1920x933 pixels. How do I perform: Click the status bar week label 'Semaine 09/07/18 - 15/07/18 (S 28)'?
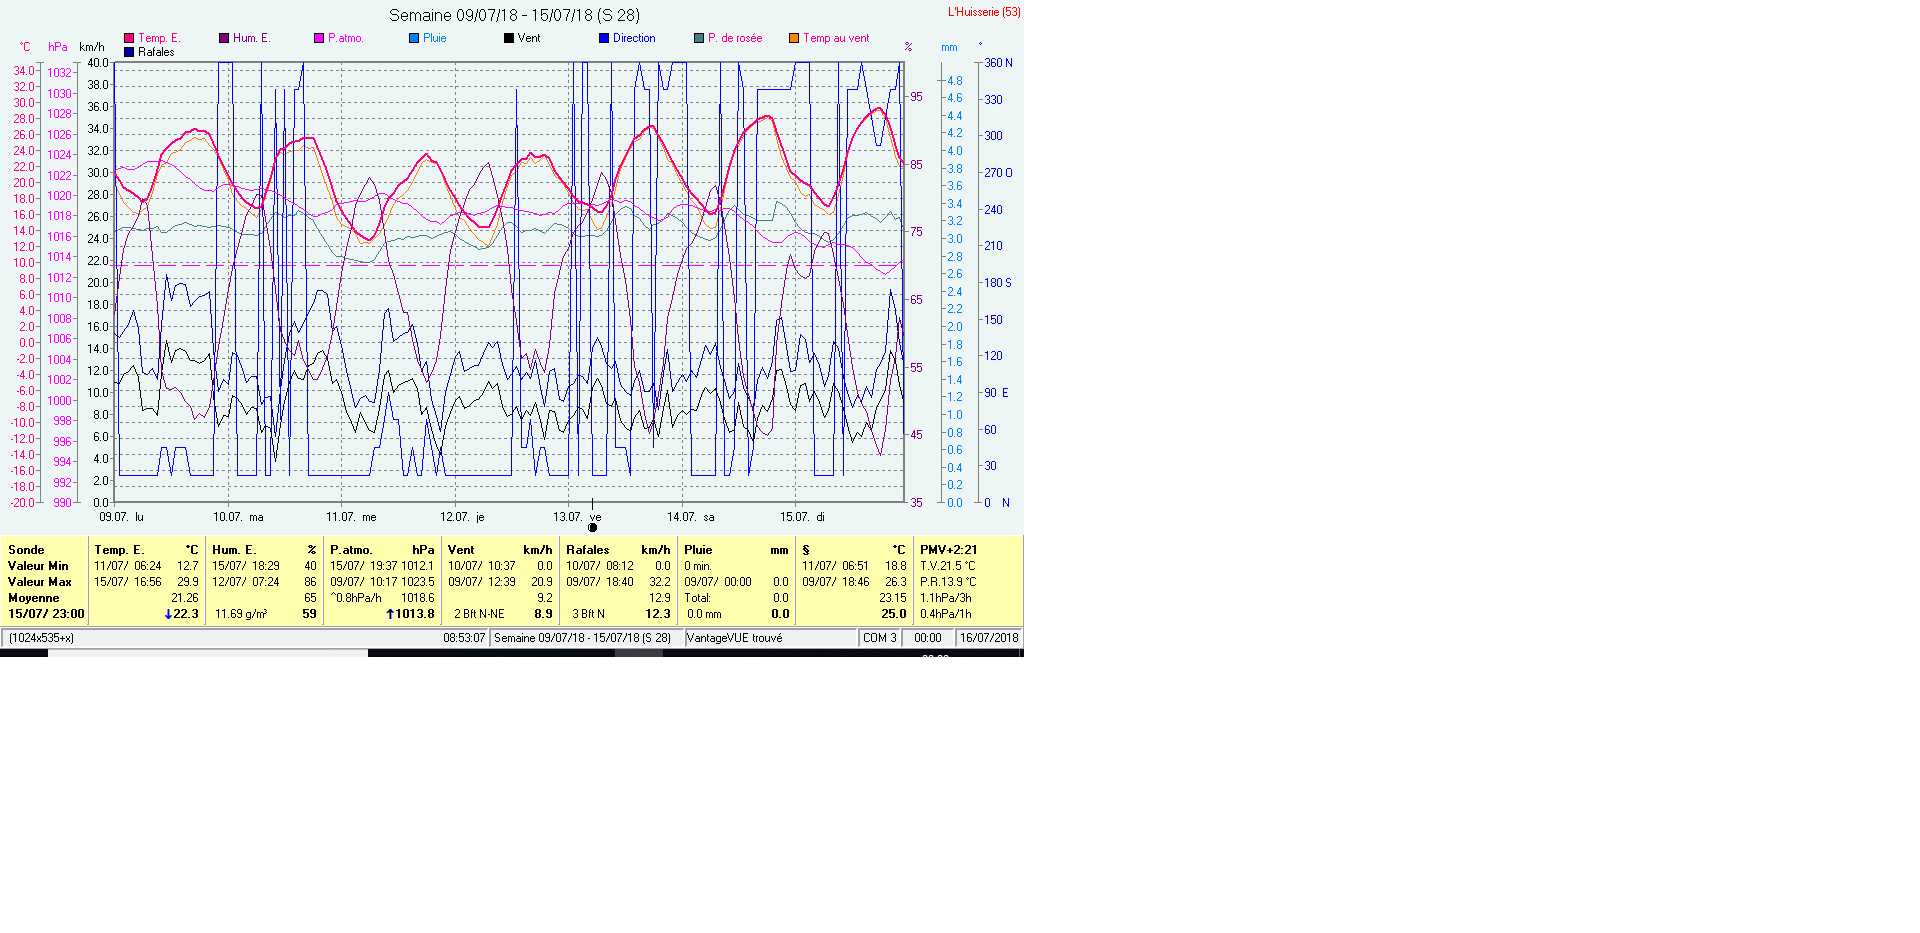(583, 638)
